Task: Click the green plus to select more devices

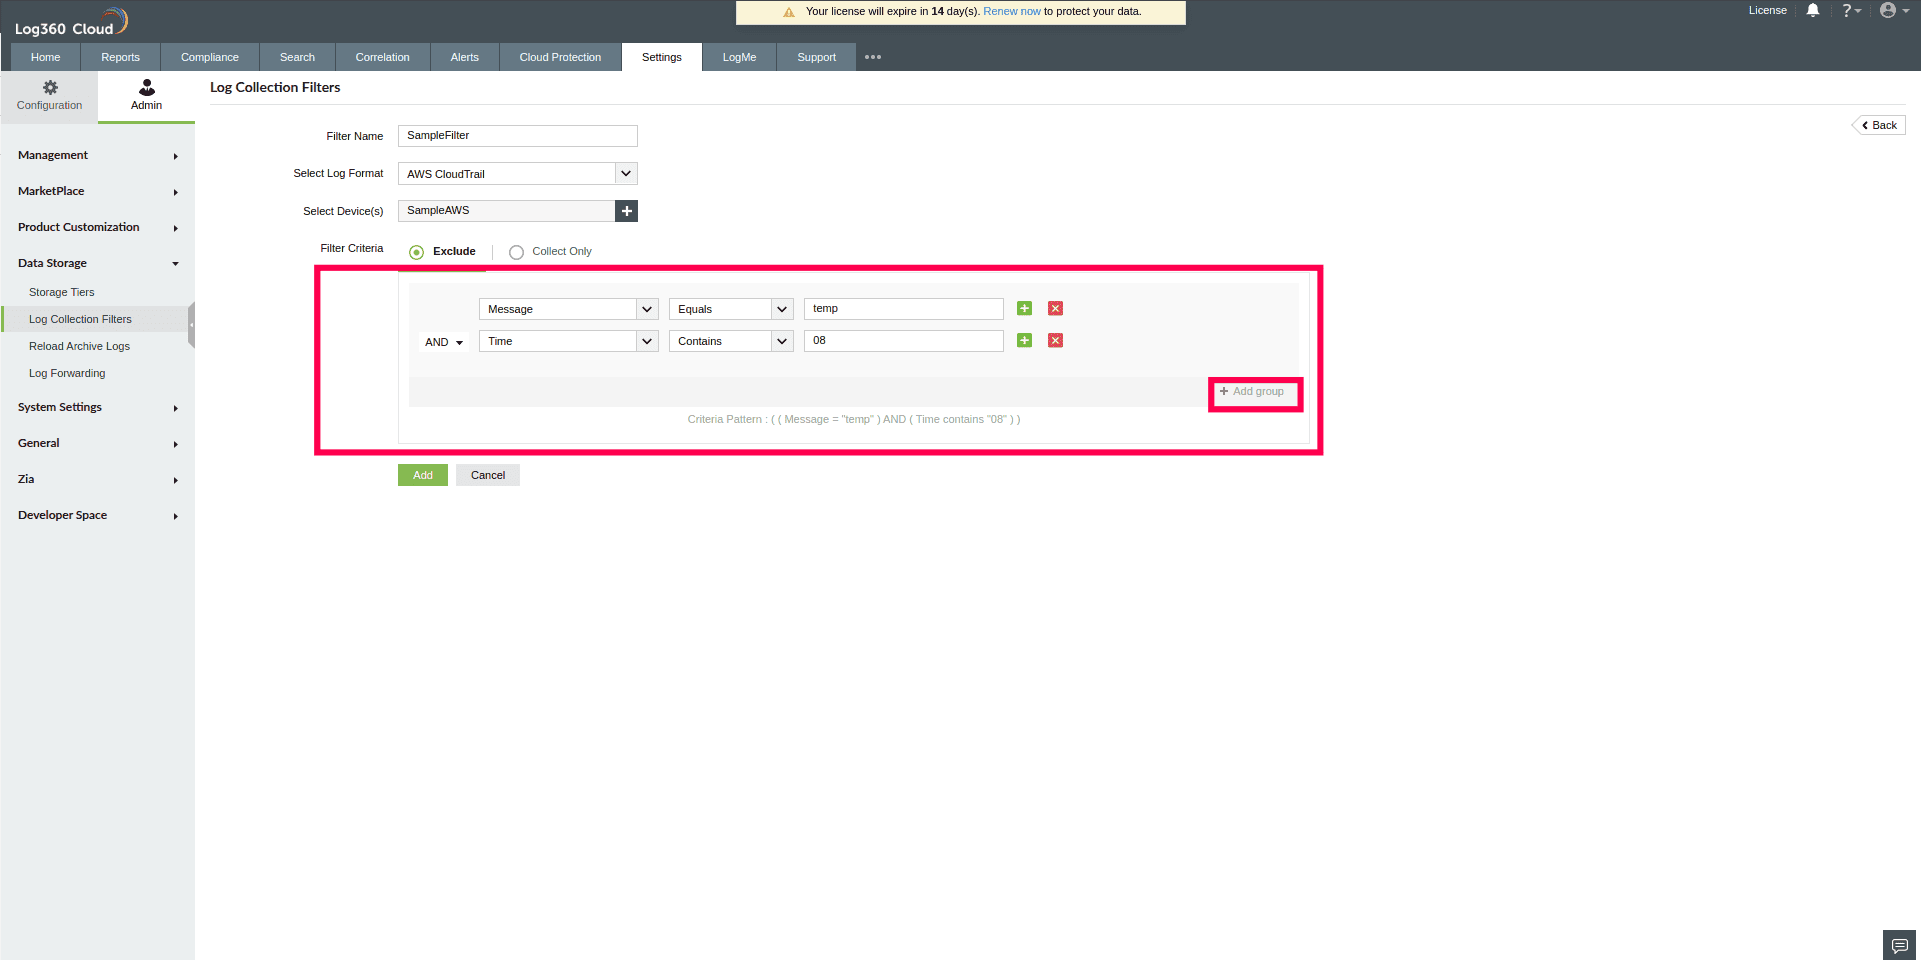Action: [x=626, y=211]
